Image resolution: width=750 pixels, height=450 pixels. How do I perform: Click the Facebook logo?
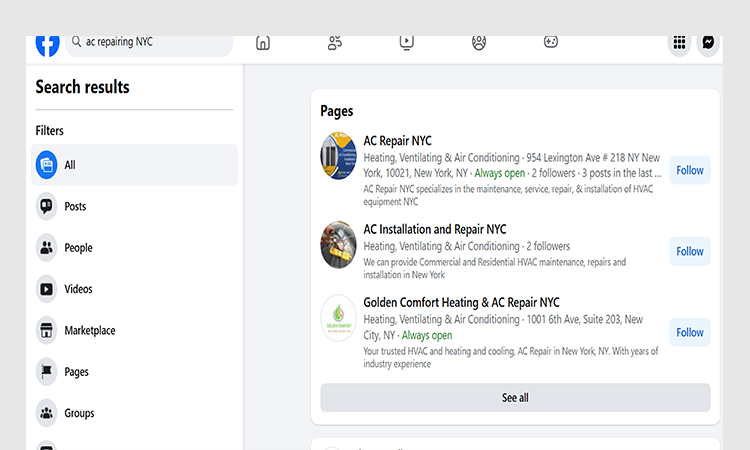(x=47, y=46)
